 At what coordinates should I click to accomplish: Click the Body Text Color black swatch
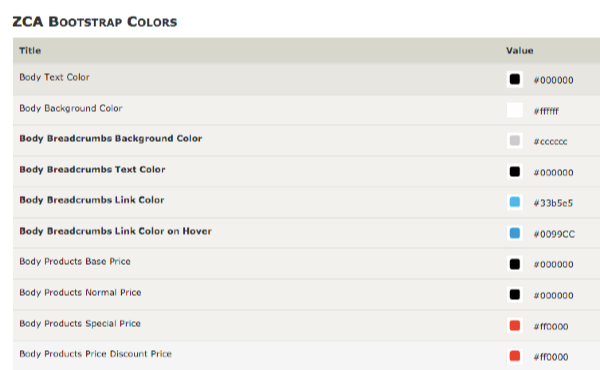coord(515,79)
